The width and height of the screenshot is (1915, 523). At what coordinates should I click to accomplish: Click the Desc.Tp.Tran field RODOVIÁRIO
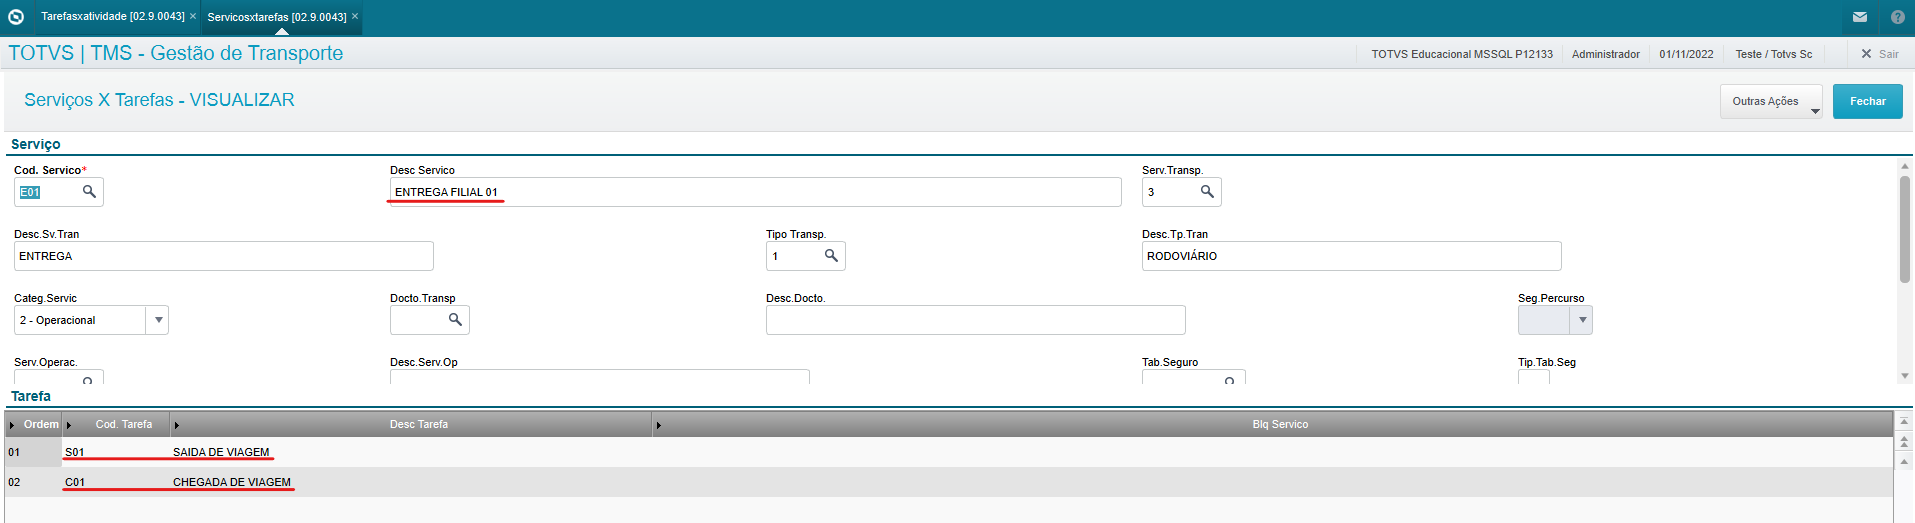coord(1351,256)
